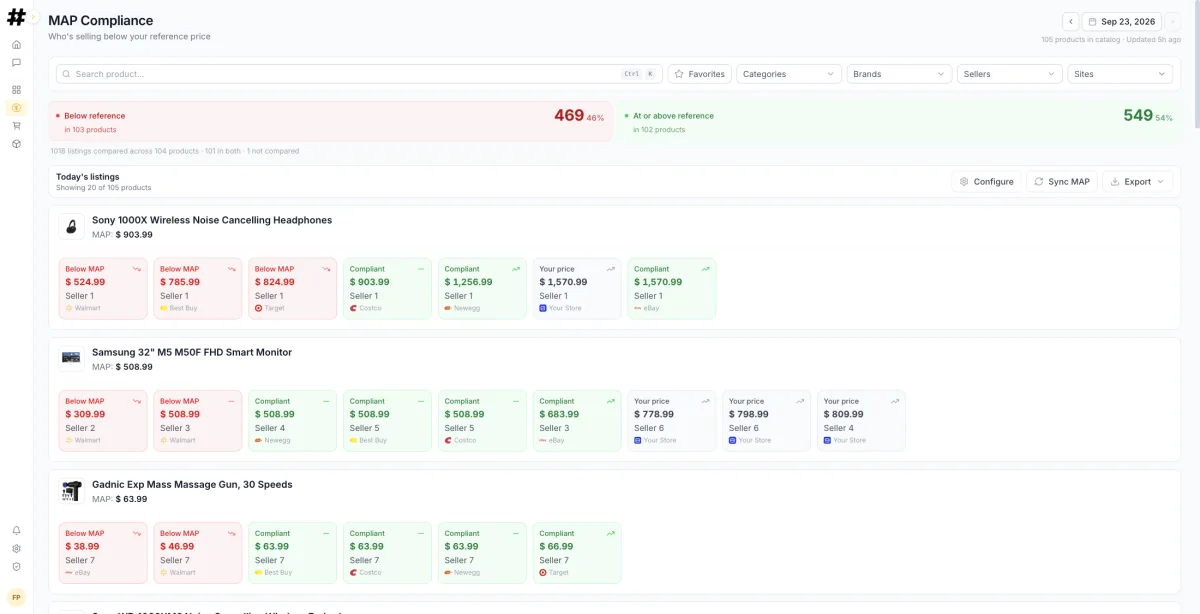Image resolution: width=1200 pixels, height=614 pixels.
Task: Click the Sync MAP button
Action: pos(1062,182)
